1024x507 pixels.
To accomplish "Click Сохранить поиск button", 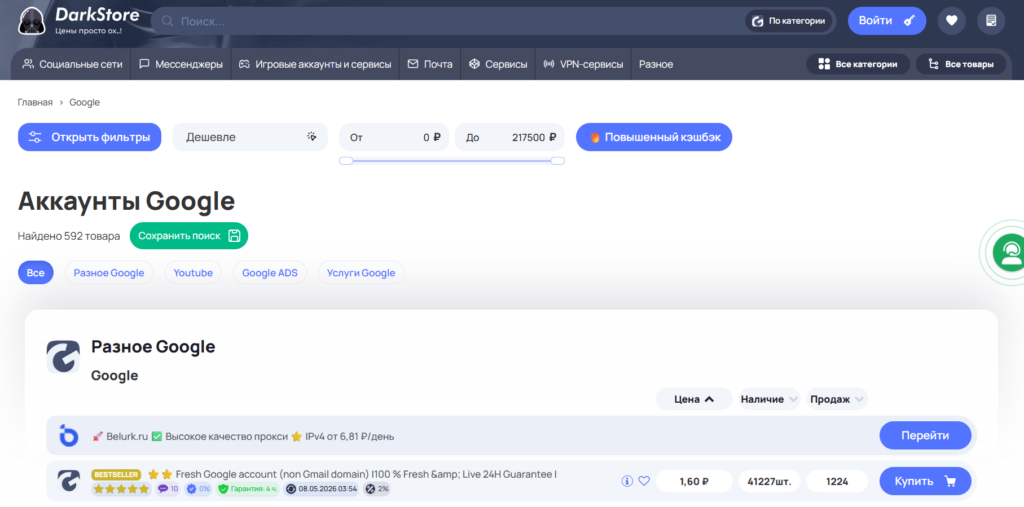I will 189,236.
